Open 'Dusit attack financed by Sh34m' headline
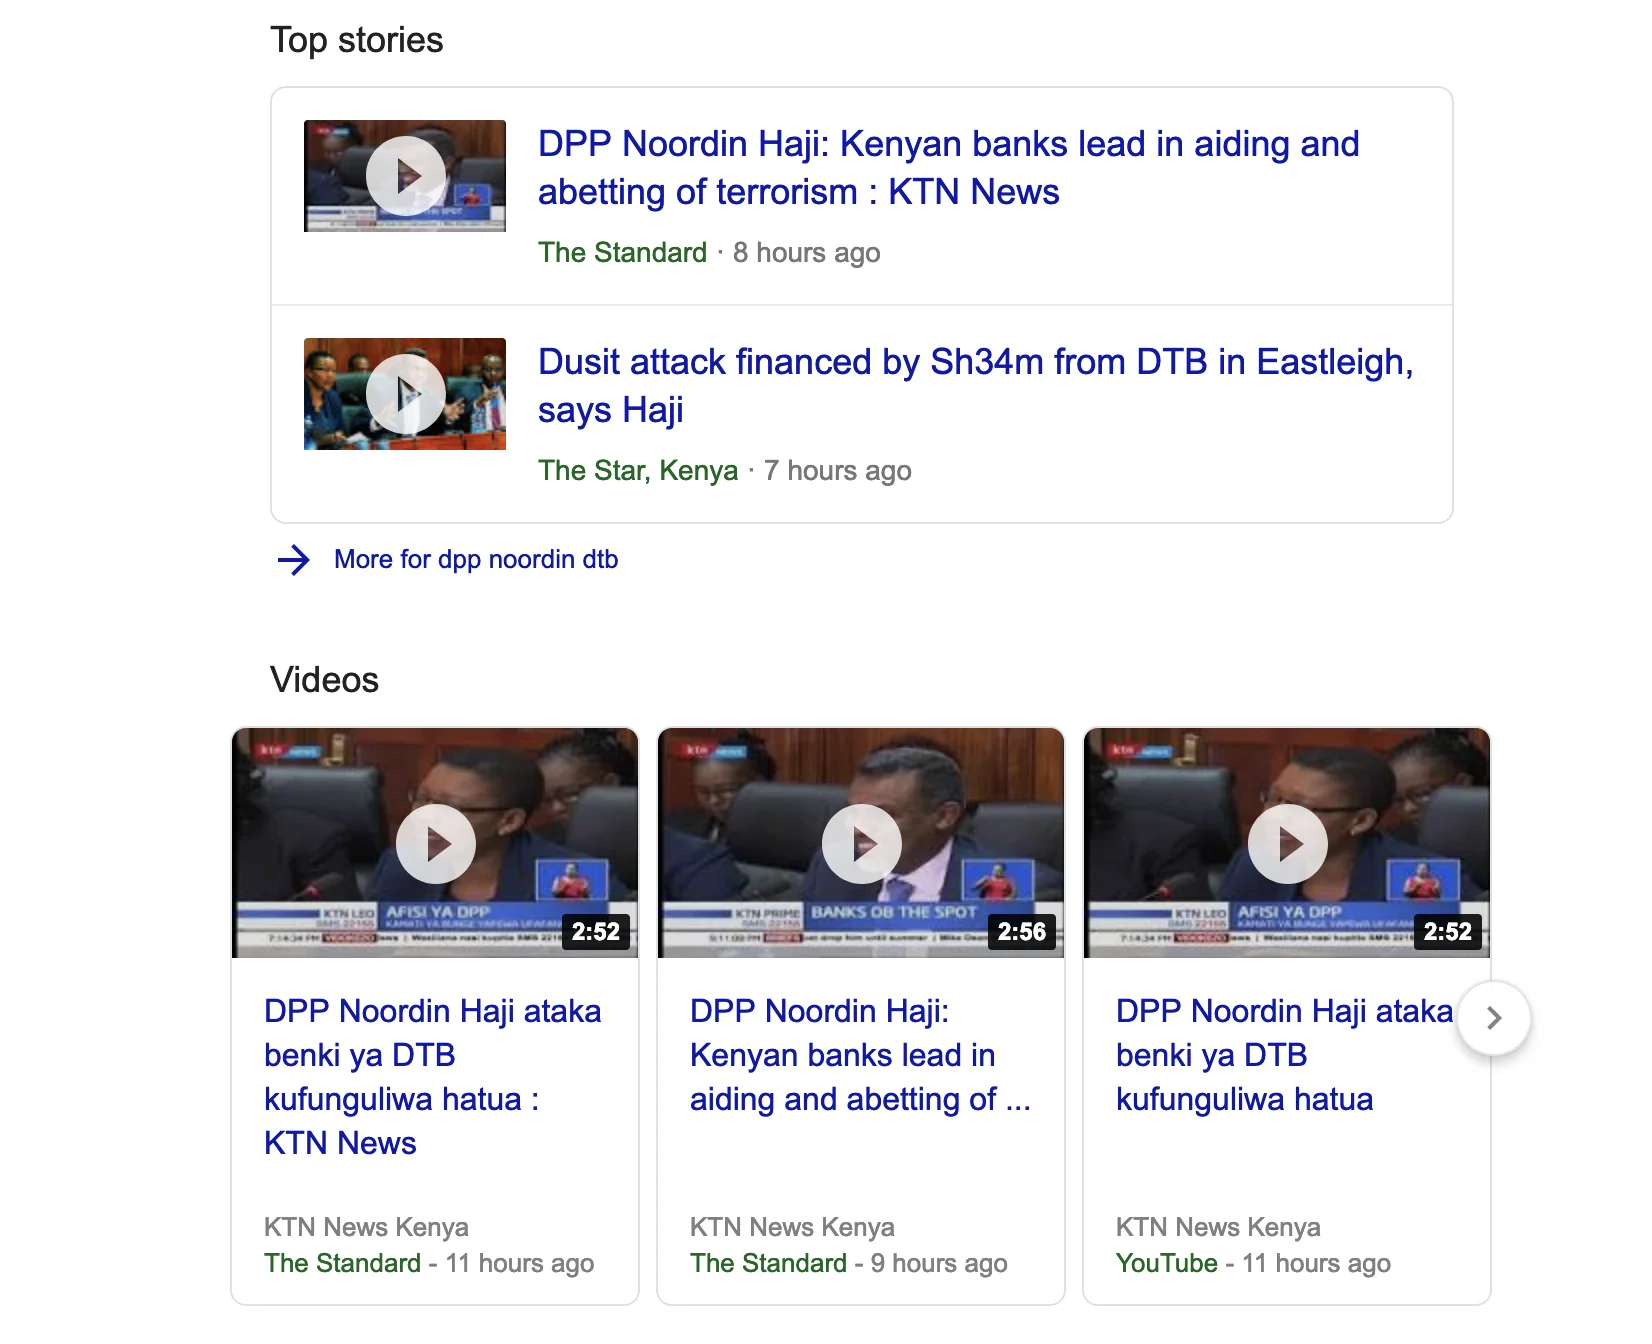The height and width of the screenshot is (1344, 1652). point(974,386)
